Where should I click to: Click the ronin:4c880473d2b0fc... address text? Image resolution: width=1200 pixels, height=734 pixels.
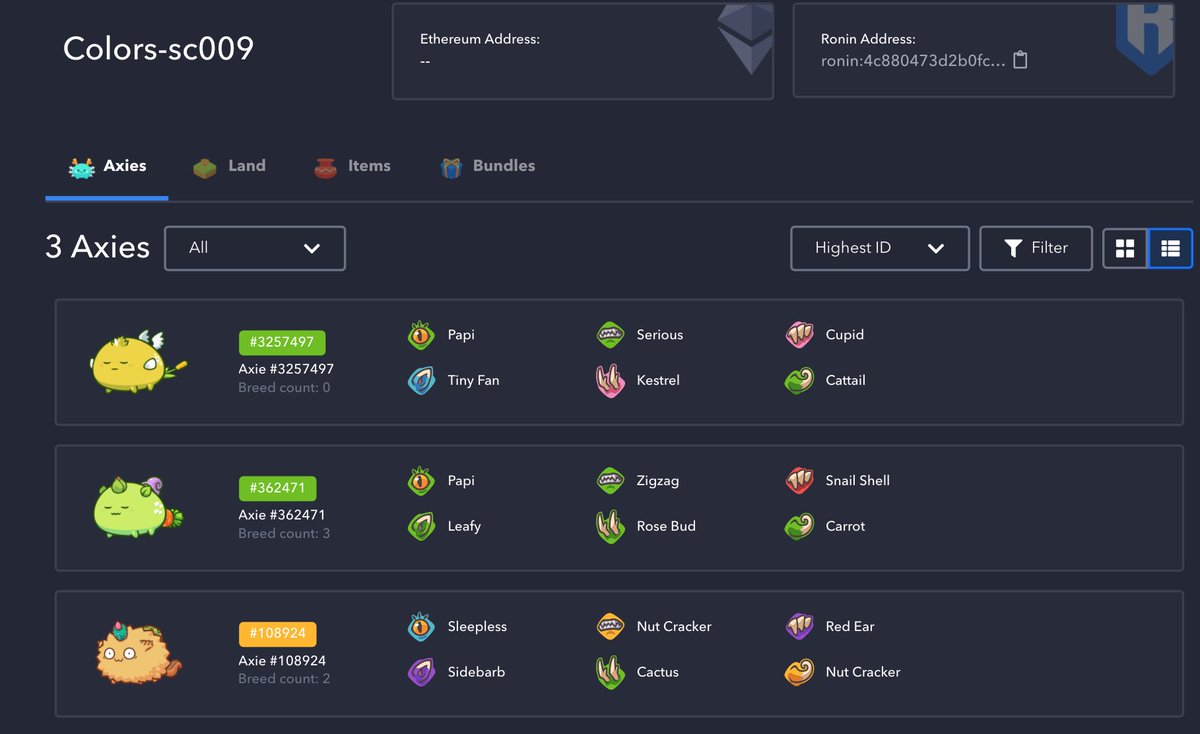tap(913, 61)
